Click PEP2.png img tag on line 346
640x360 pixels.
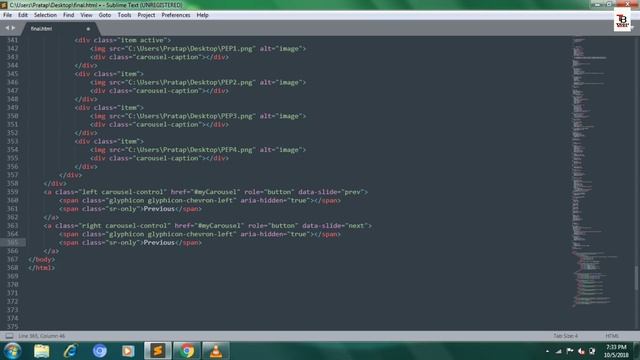(198, 82)
